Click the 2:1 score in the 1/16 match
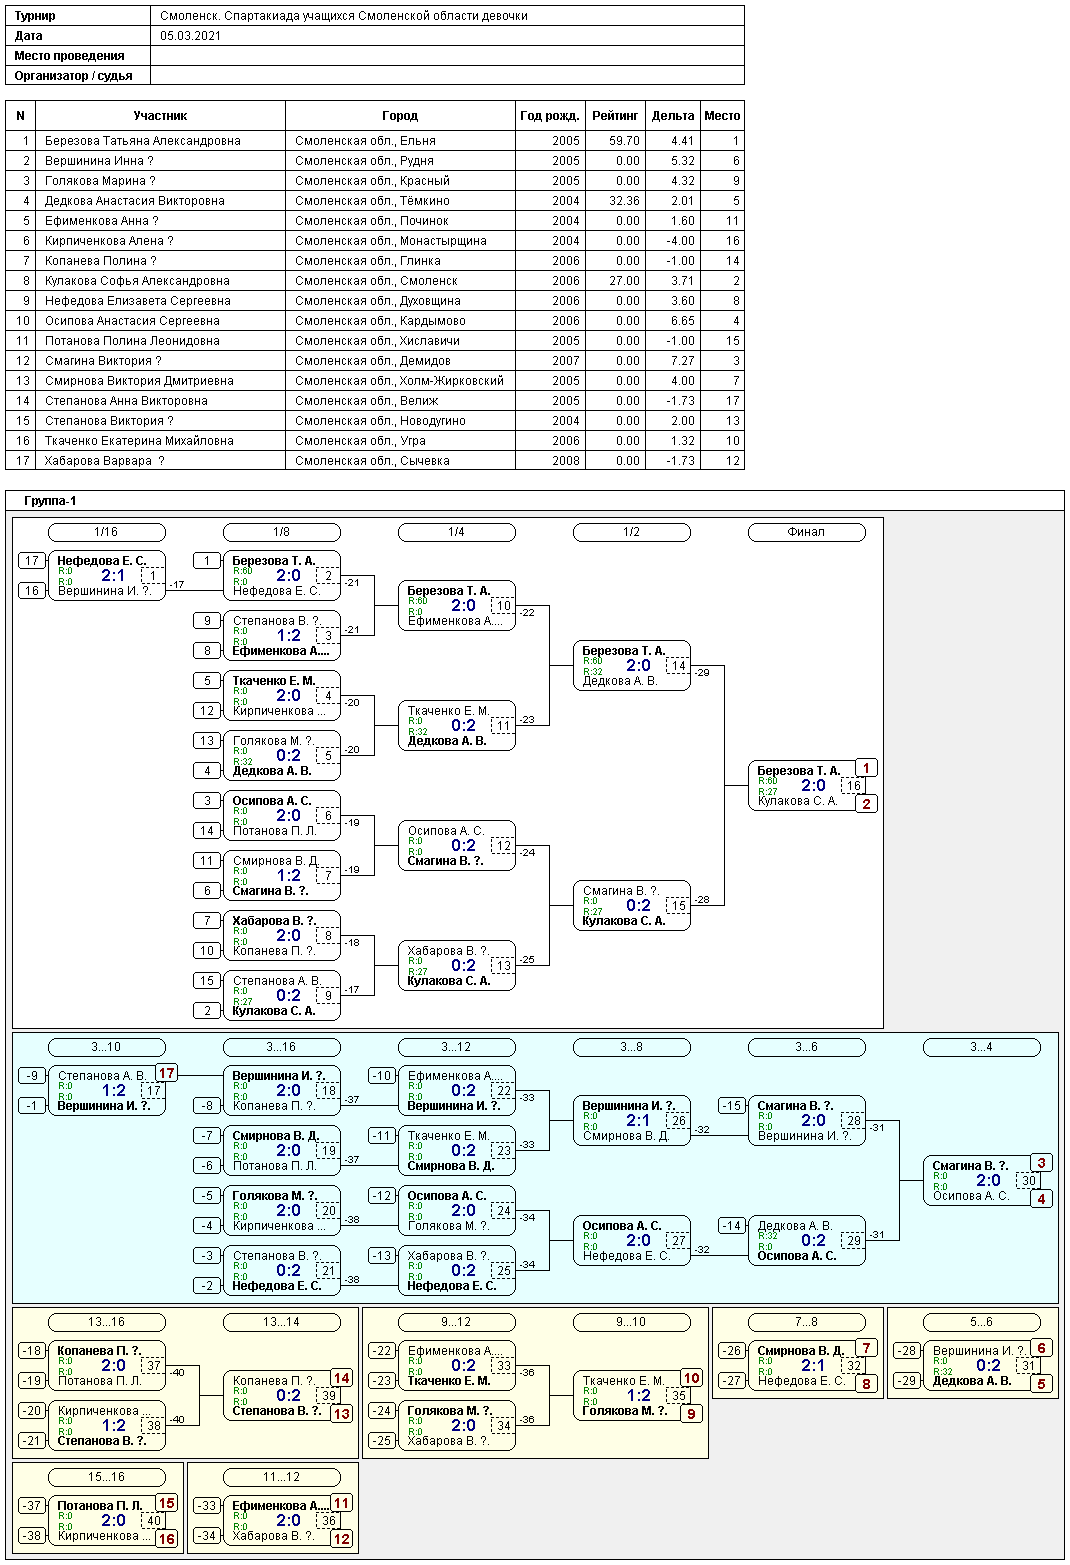Screen dimensions: 1070x1565 (x=113, y=576)
